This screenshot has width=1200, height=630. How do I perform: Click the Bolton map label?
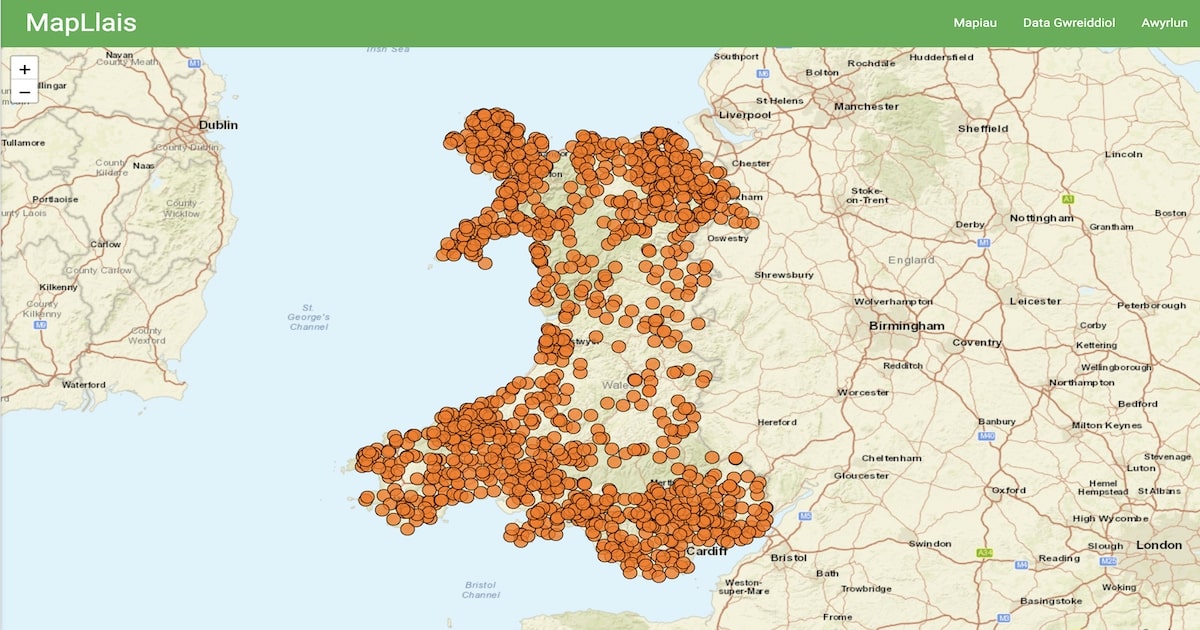click(x=822, y=72)
